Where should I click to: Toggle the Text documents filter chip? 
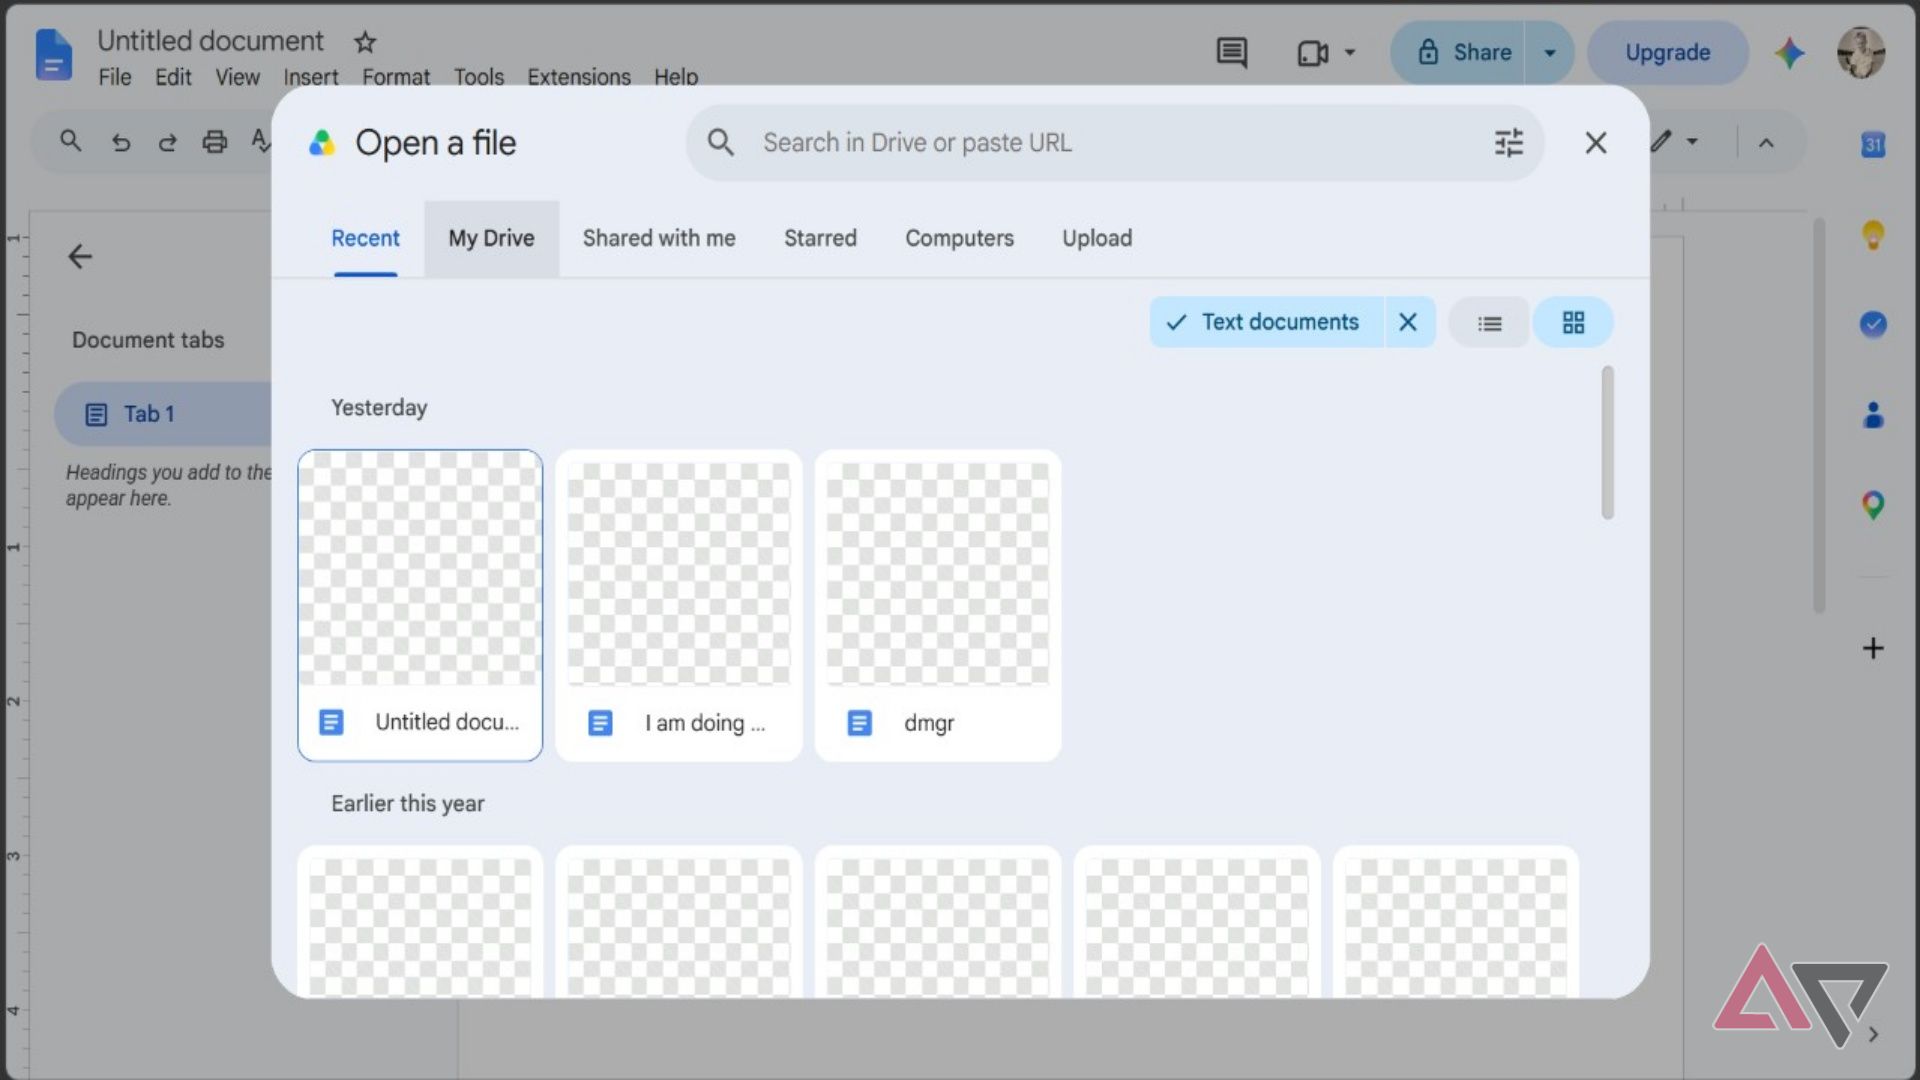(1266, 322)
